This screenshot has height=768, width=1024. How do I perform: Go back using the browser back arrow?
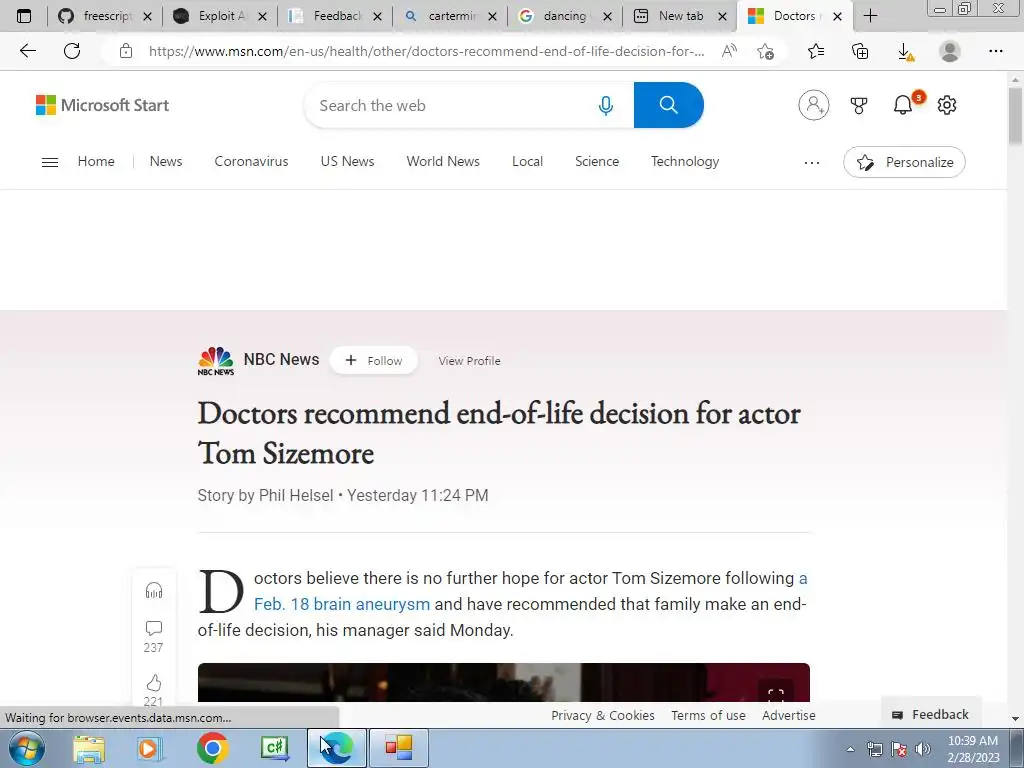(x=27, y=51)
